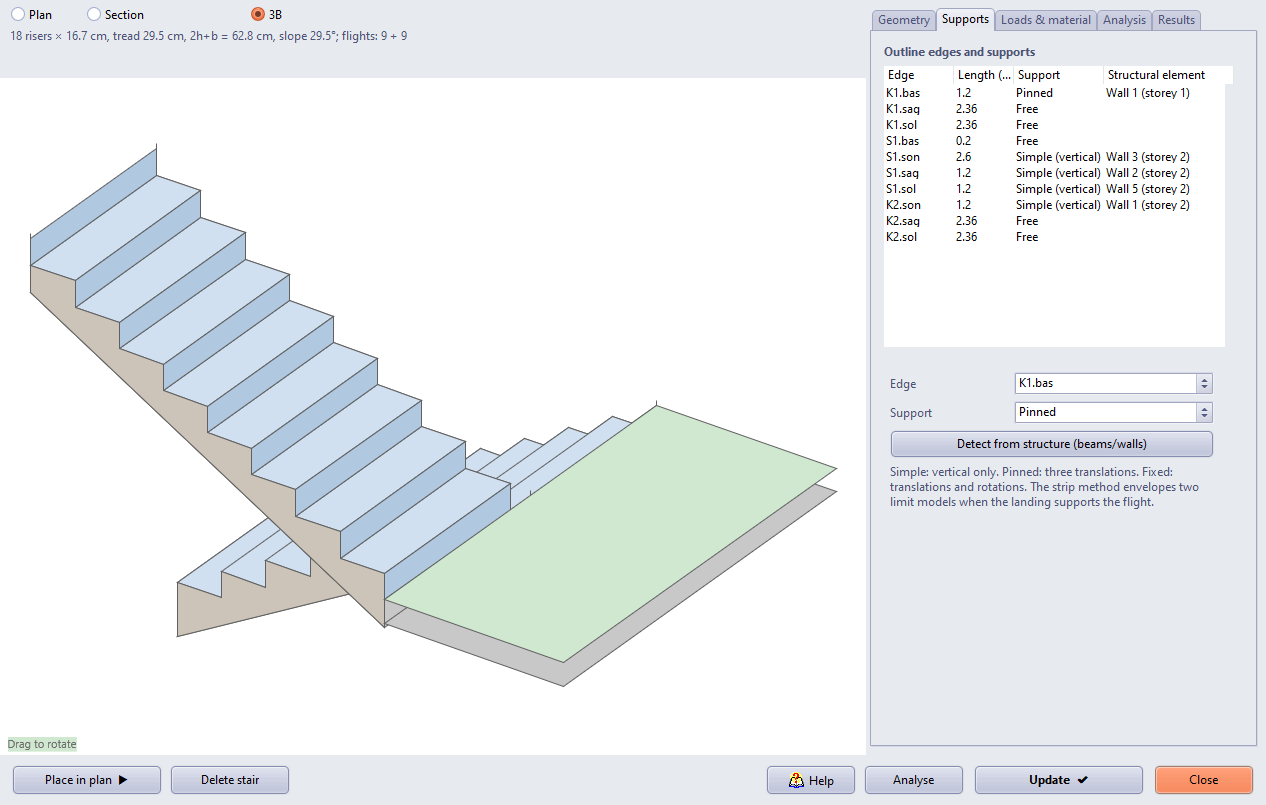
Task: Click the green landing in 3D view
Action: (x=610, y=530)
